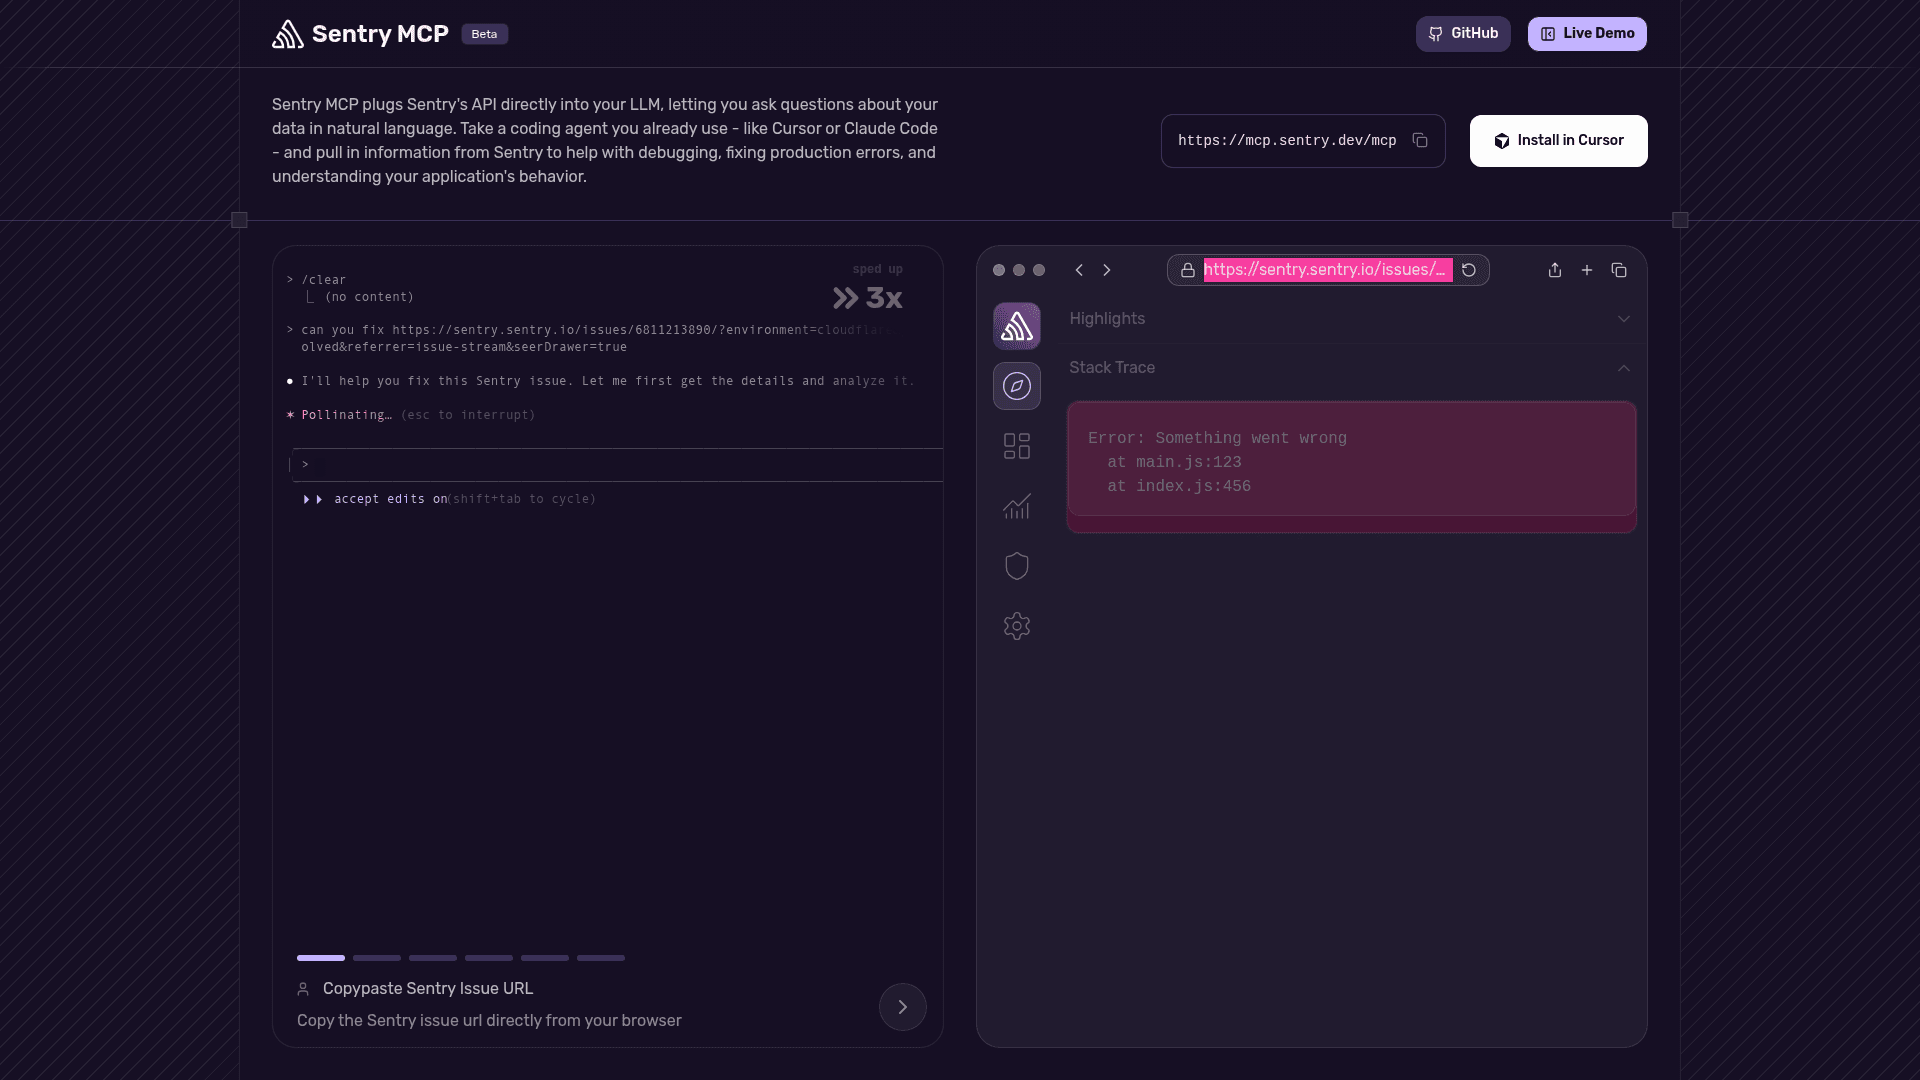Jump to the sixth demo step indicator

point(601,958)
